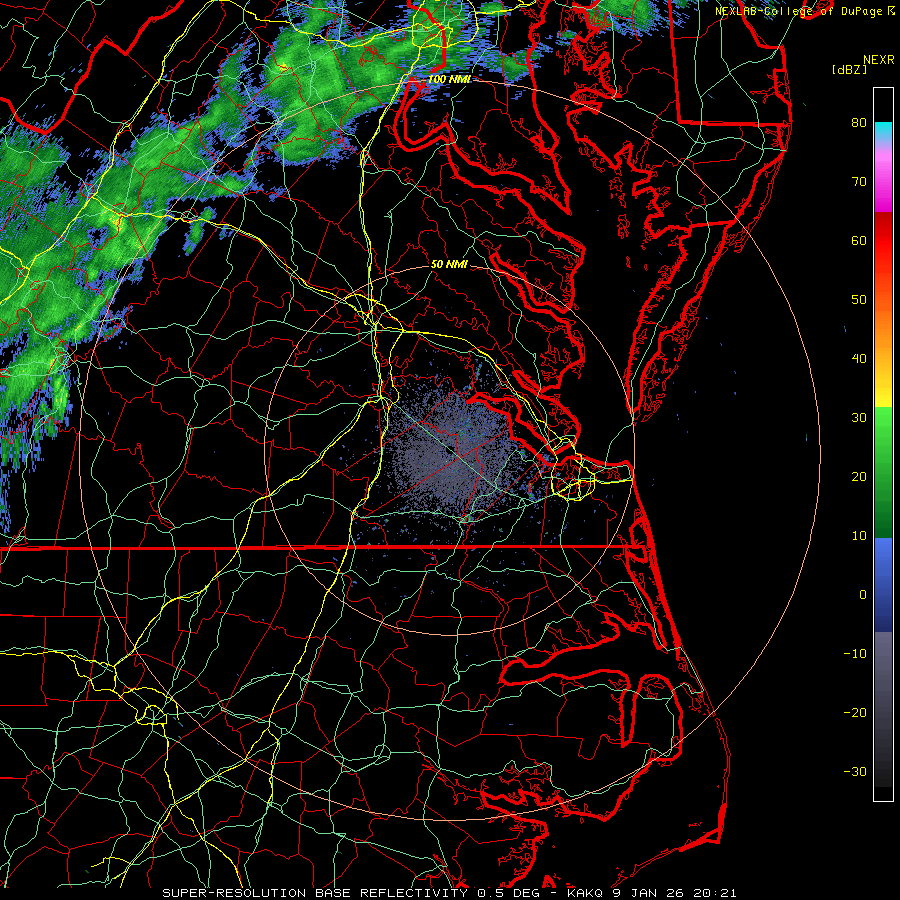
Task: Click the 50 NMI range ring label
Action: click(449, 265)
